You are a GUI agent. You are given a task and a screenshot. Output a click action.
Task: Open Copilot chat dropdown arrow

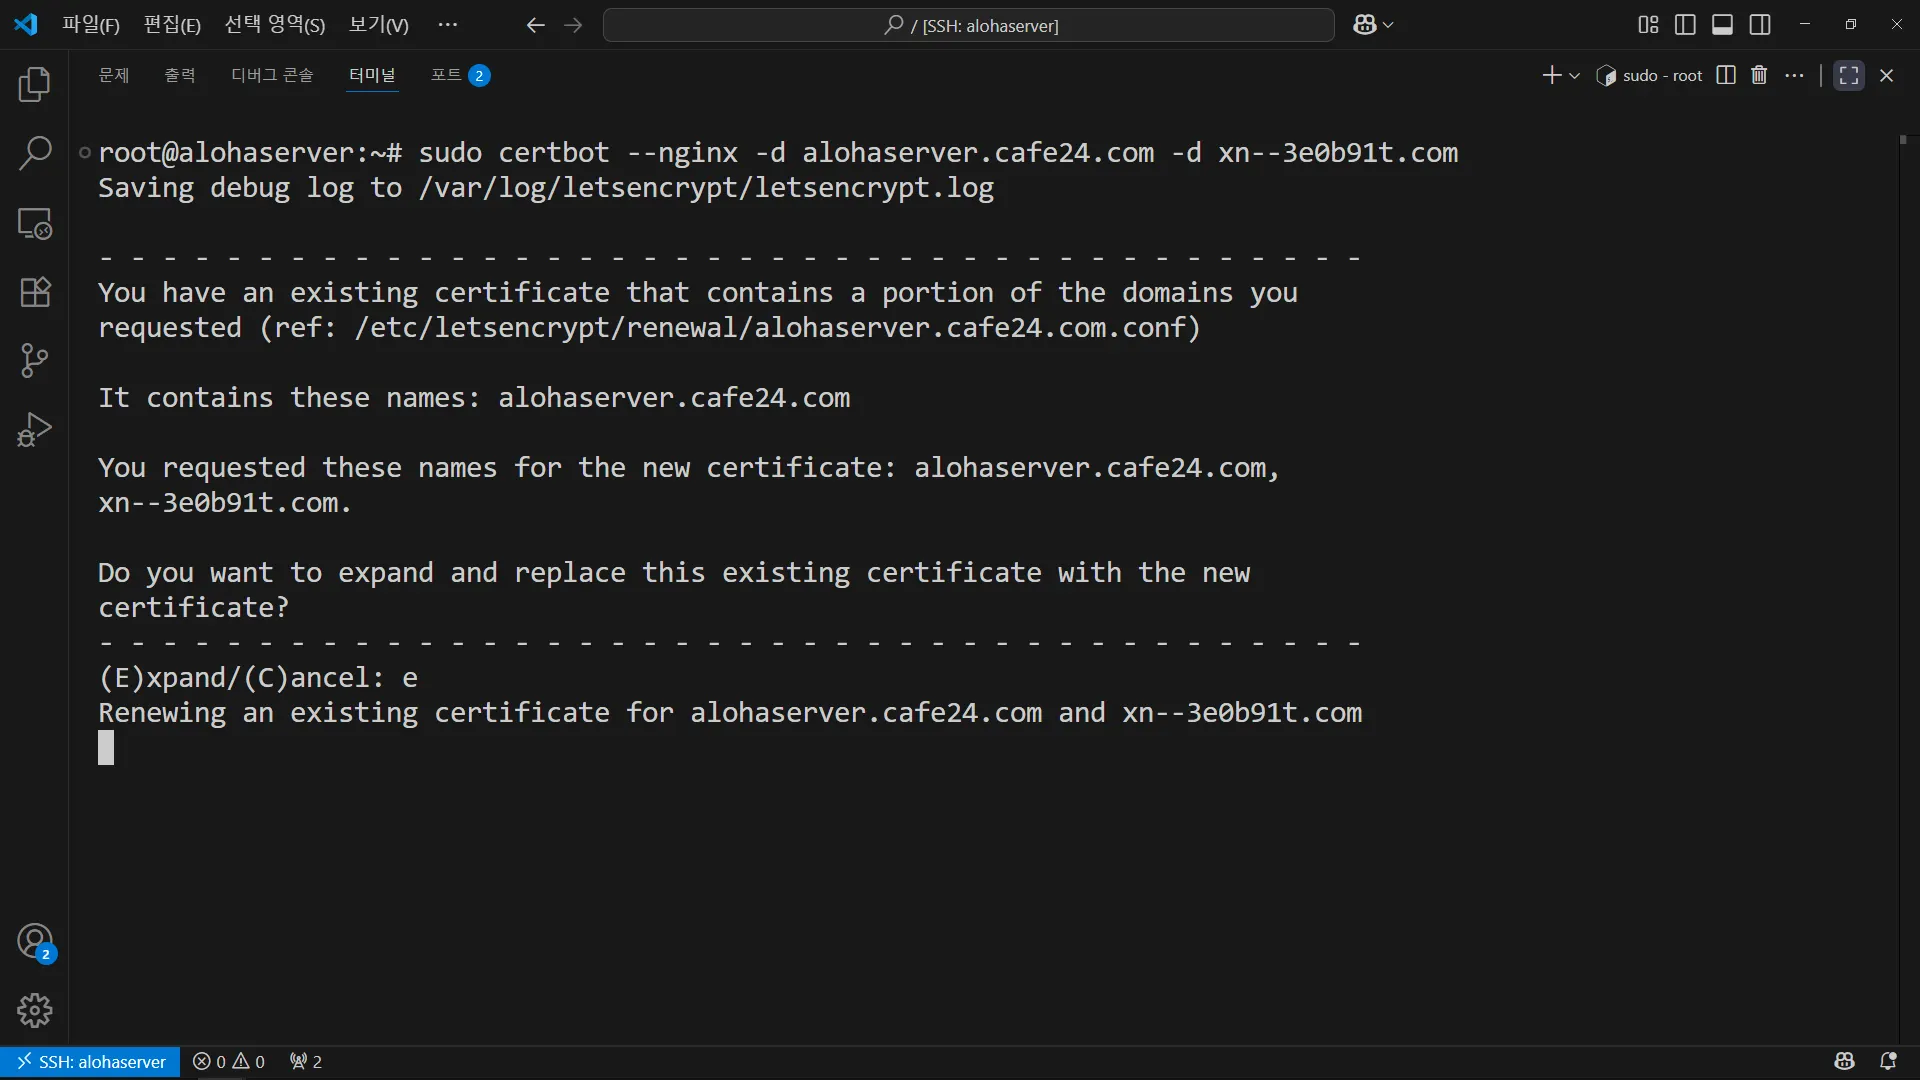pyautogui.click(x=1388, y=25)
